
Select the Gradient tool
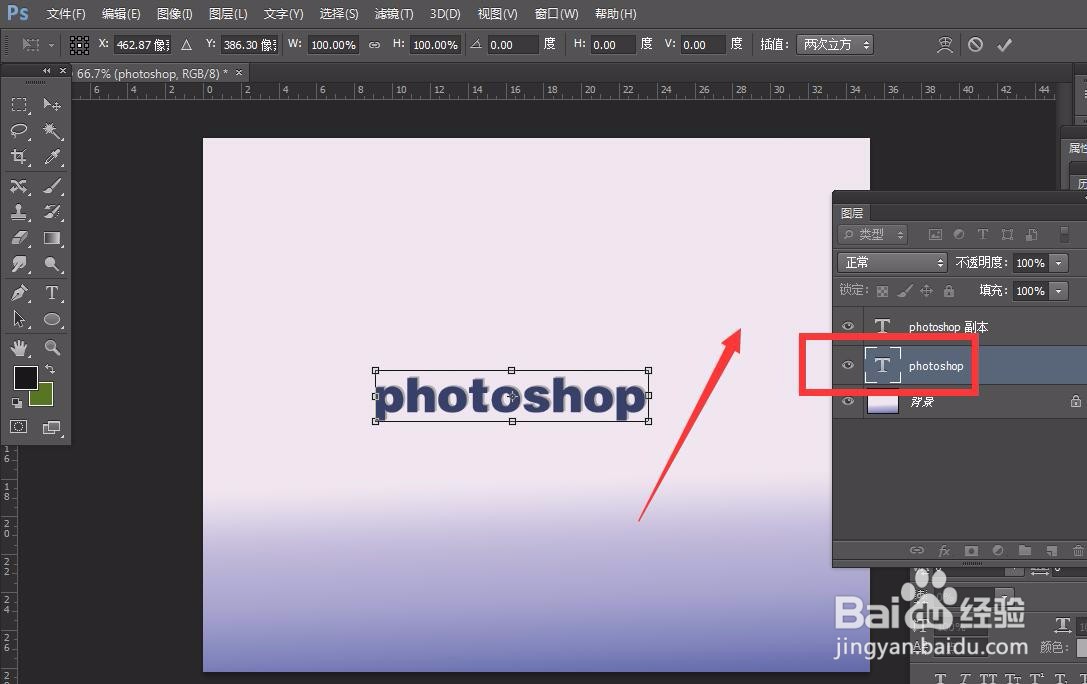click(52, 238)
